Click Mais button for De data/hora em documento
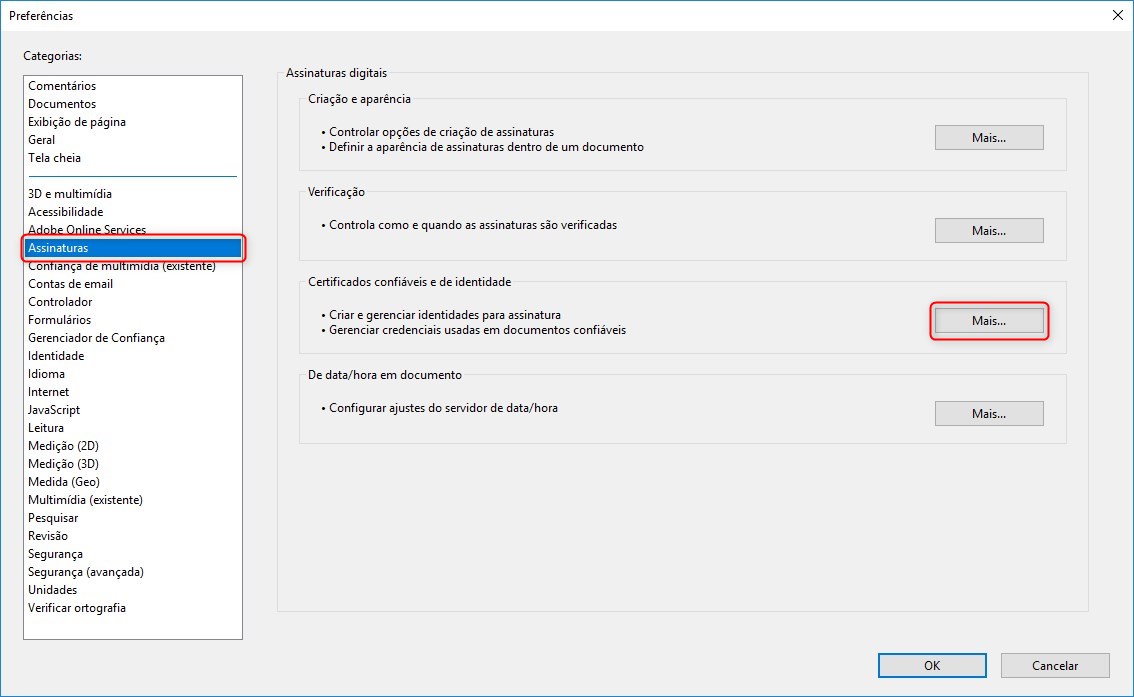The width and height of the screenshot is (1134, 697). click(x=988, y=413)
